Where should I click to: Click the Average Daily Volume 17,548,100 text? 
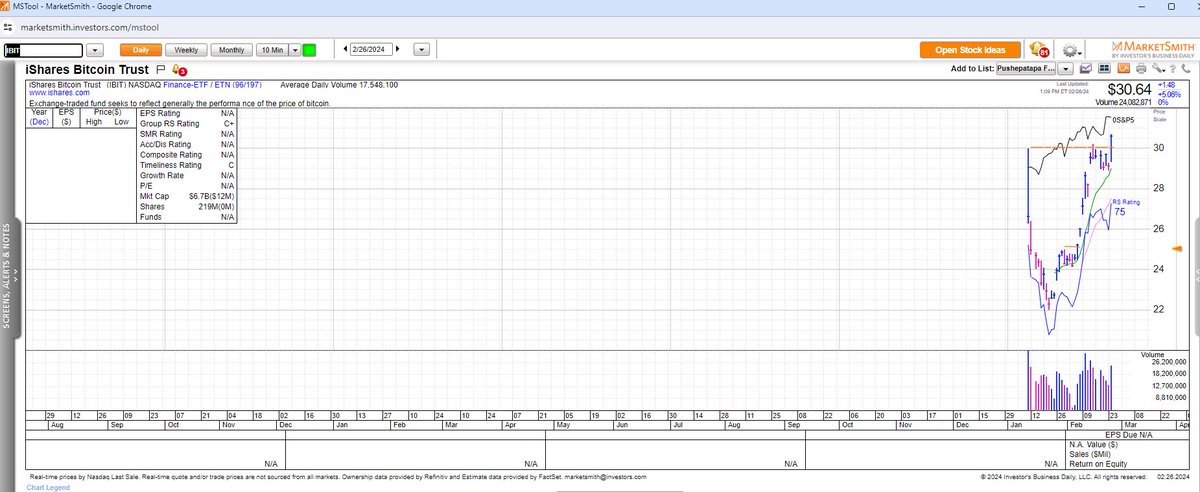339,85
